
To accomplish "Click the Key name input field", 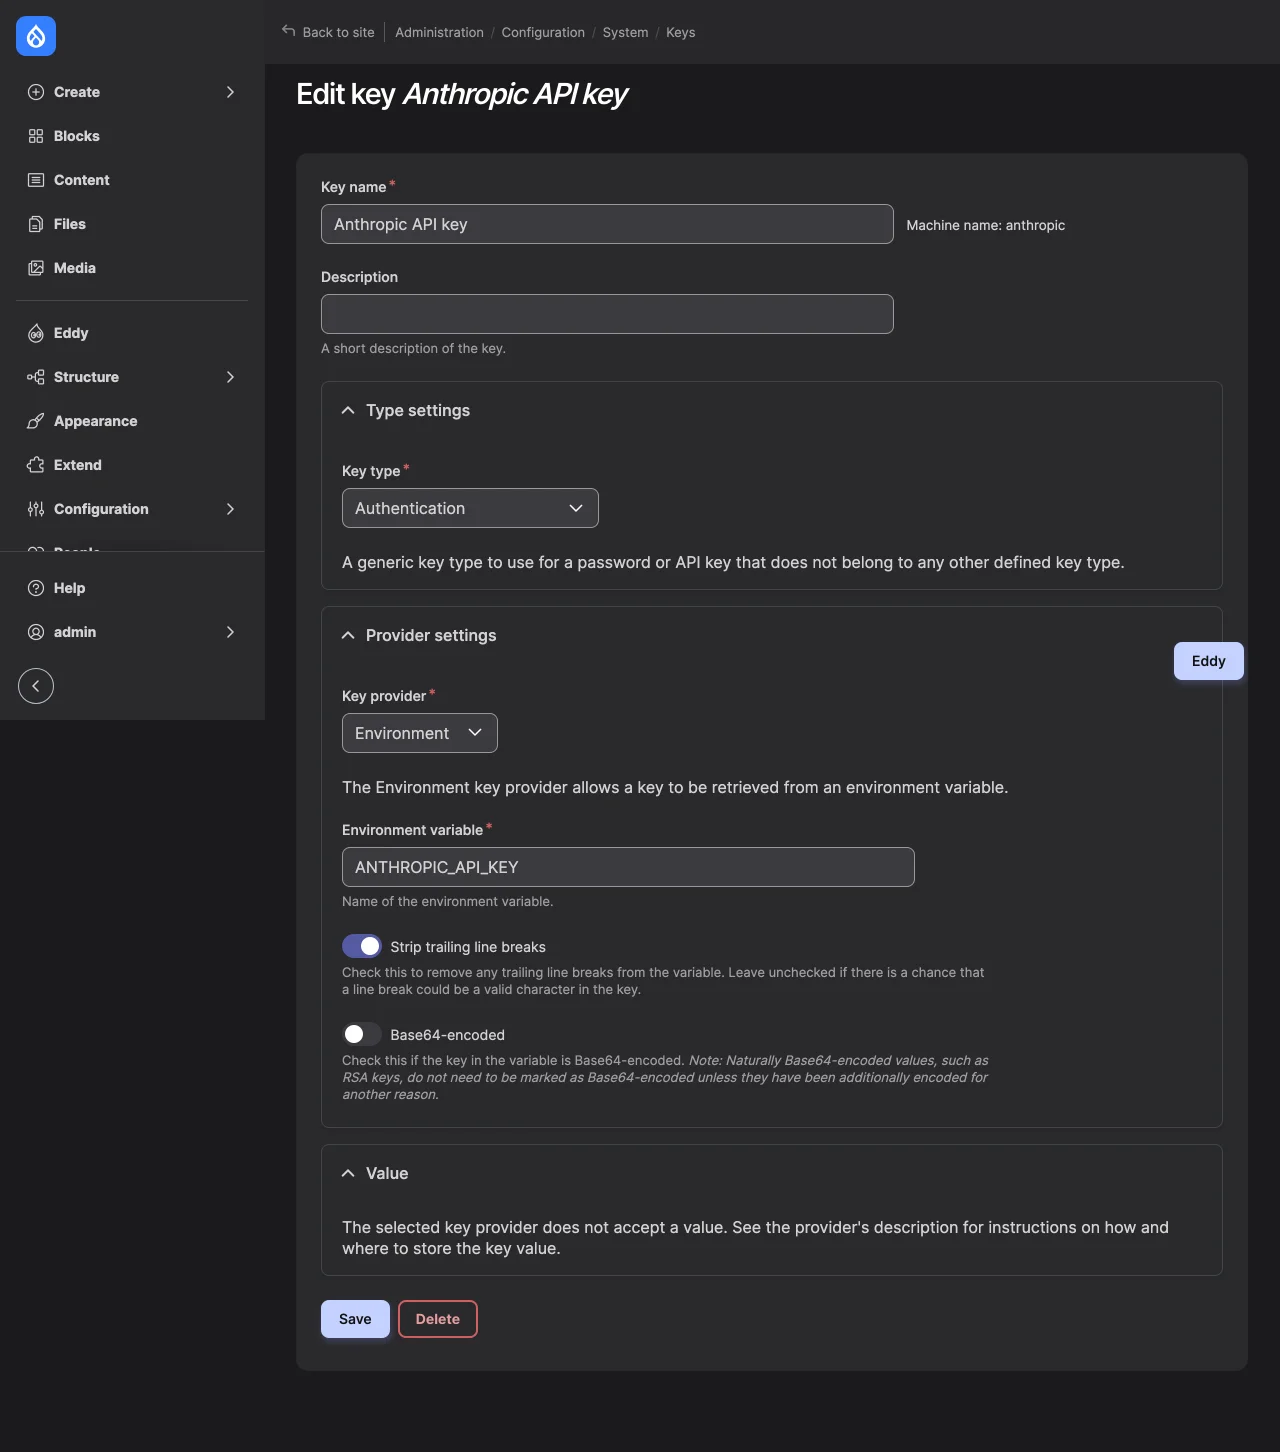I will 607,224.
